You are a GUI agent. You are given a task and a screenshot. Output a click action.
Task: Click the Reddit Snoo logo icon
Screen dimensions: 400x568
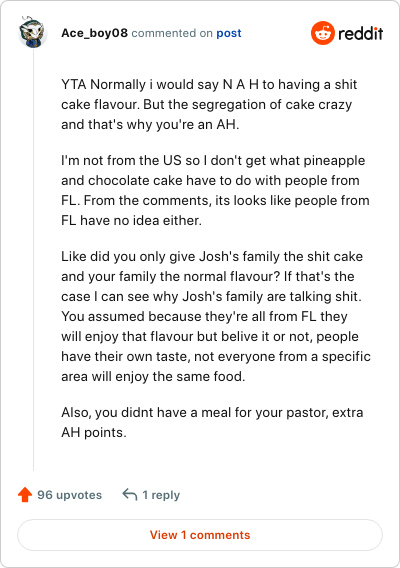[322, 33]
